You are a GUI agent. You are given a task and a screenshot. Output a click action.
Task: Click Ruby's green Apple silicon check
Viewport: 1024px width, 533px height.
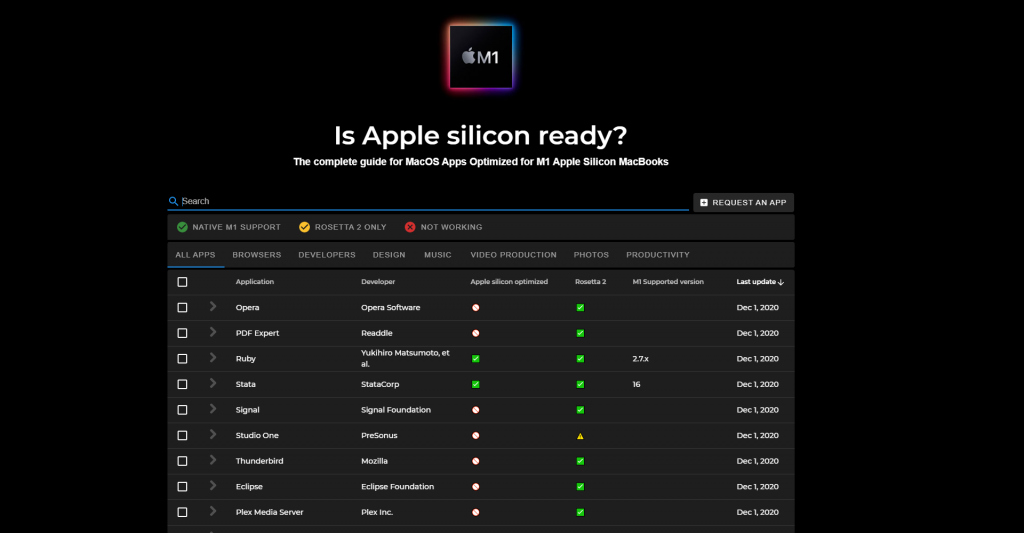coord(475,359)
